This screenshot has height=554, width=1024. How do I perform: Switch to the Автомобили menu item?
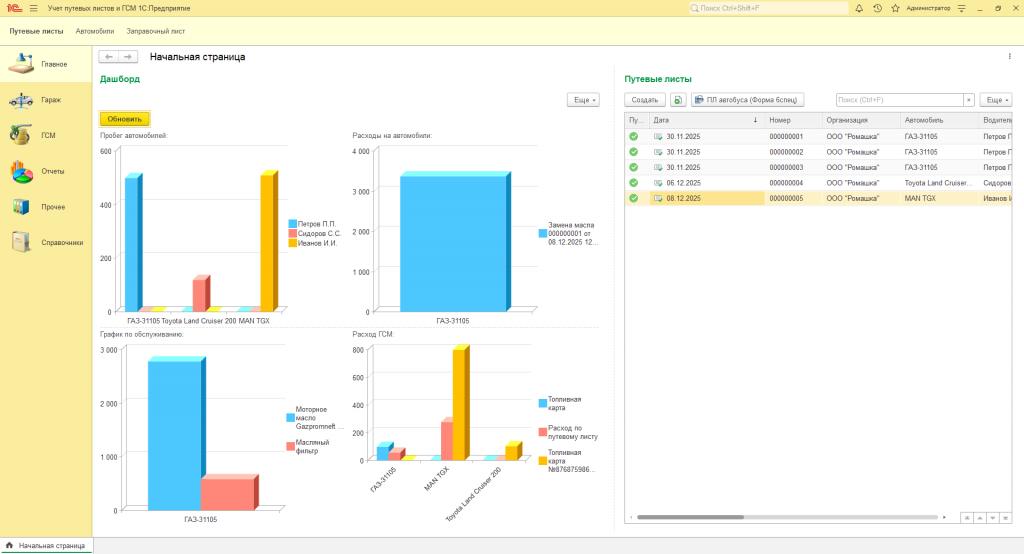click(95, 31)
